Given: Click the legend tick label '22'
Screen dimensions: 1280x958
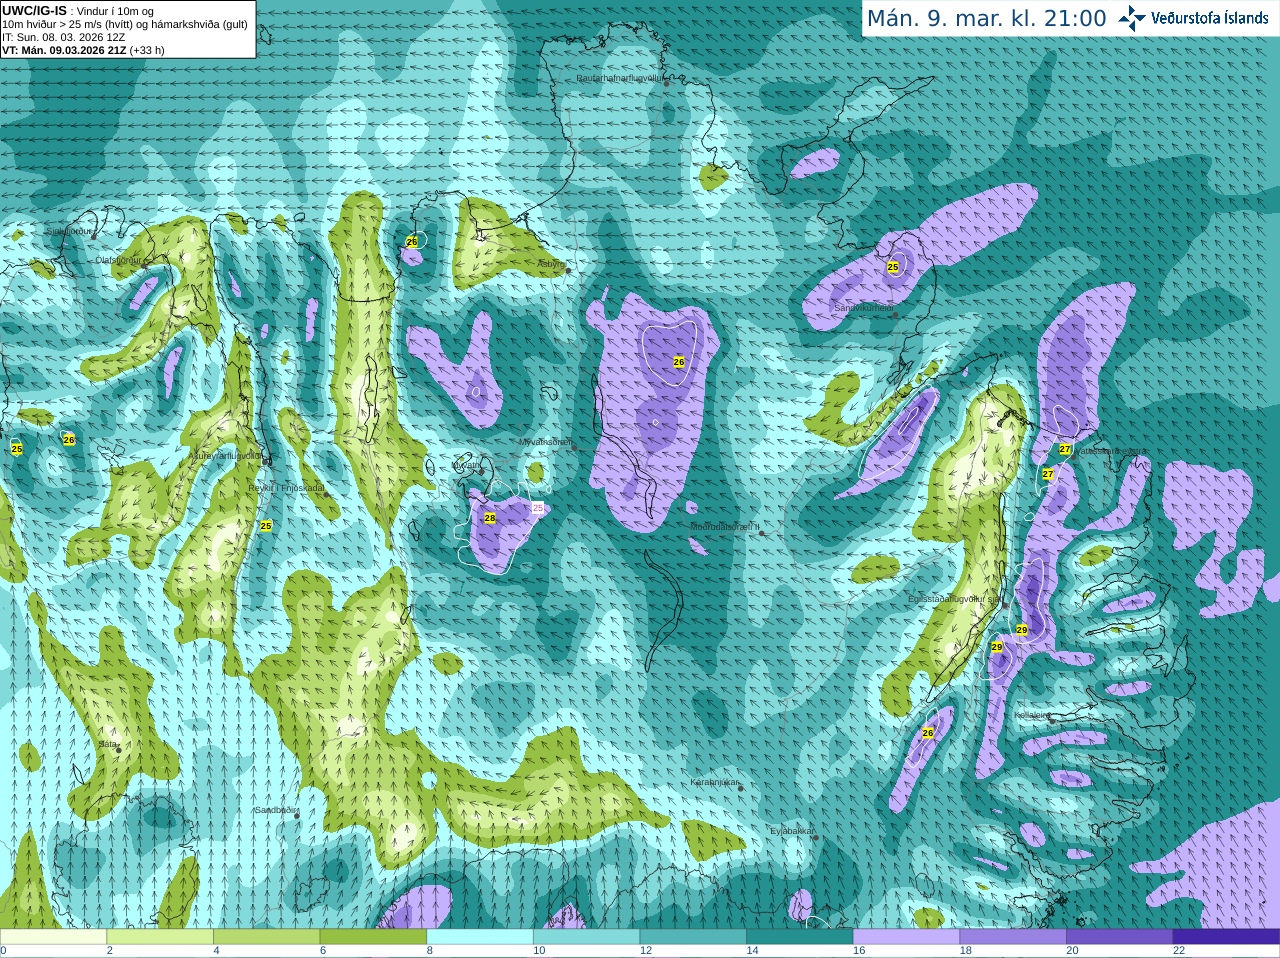Looking at the screenshot, I should tap(1179, 951).
